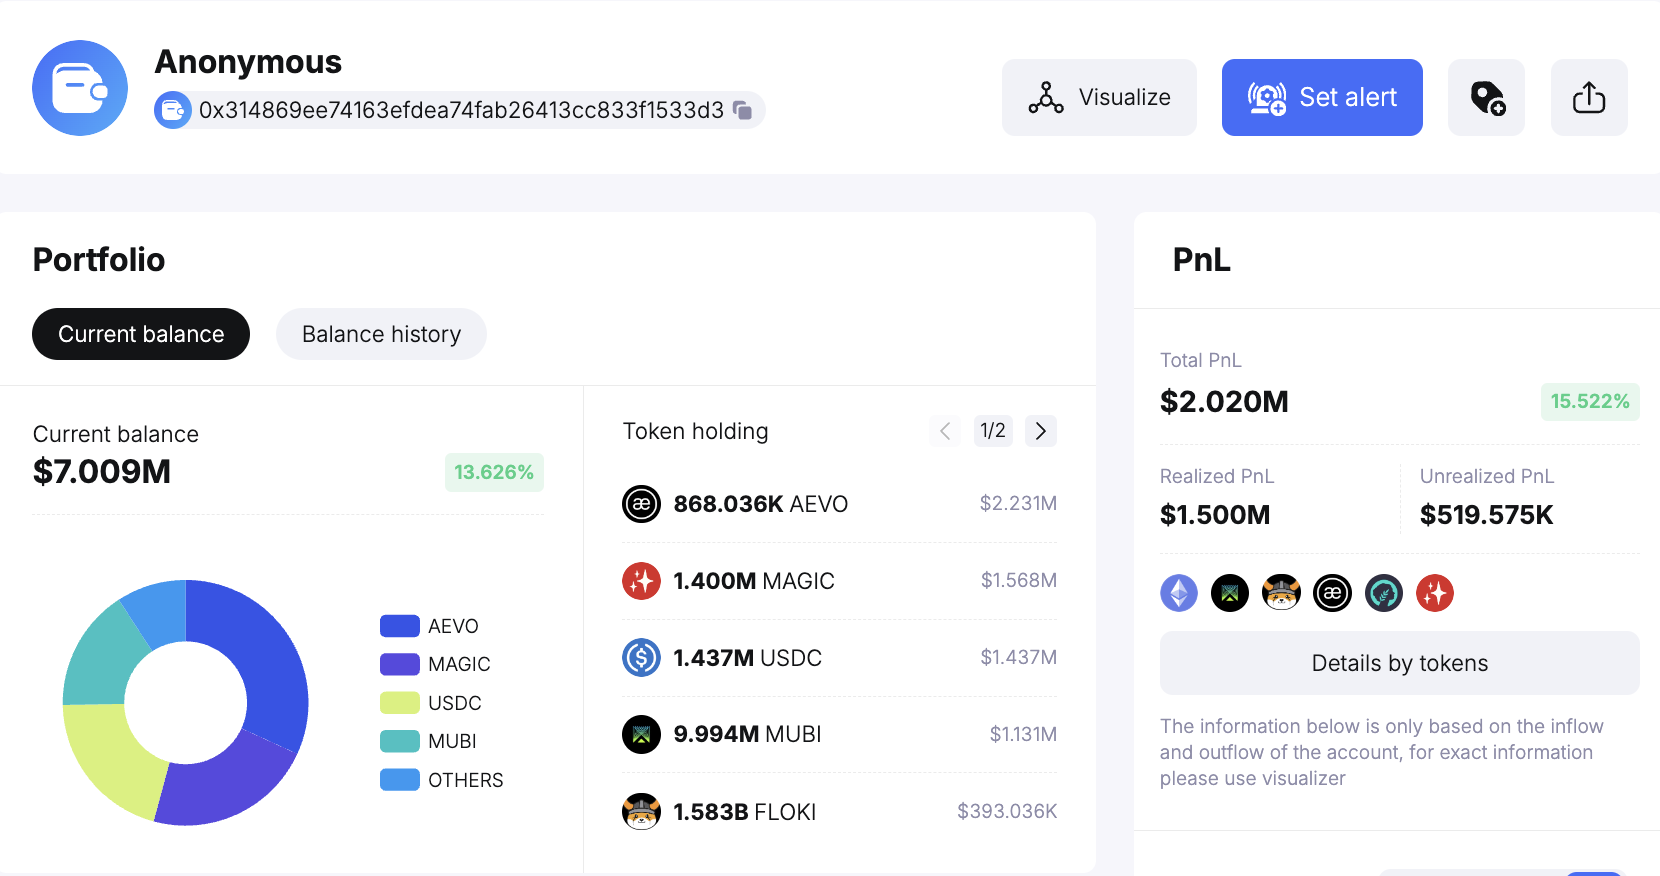This screenshot has width=1660, height=876.
Task: Copy the wallet address using copy icon
Action: (742, 110)
